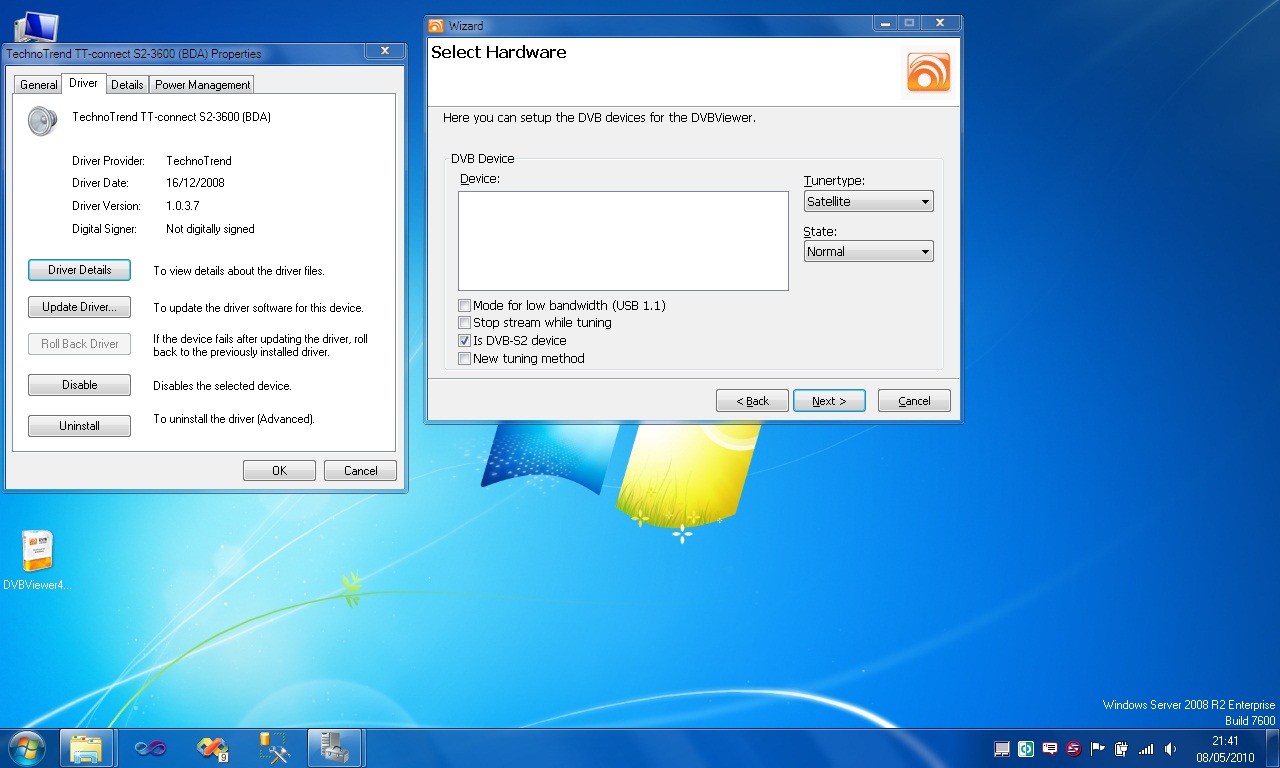The height and width of the screenshot is (768, 1280).
Task: Click the text Not digitally signed
Action: [210, 229]
